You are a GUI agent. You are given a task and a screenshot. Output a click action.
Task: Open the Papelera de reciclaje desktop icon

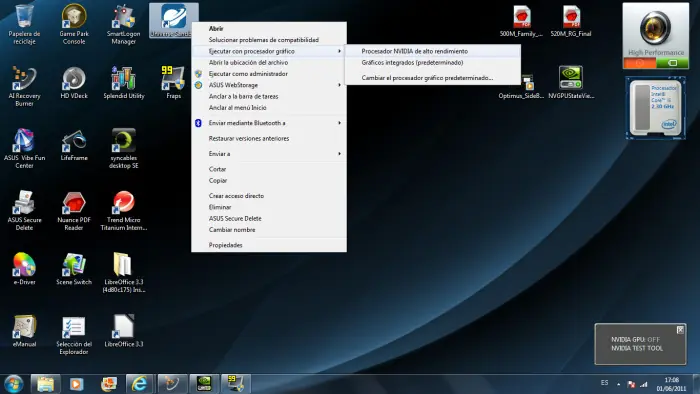(x=24, y=25)
